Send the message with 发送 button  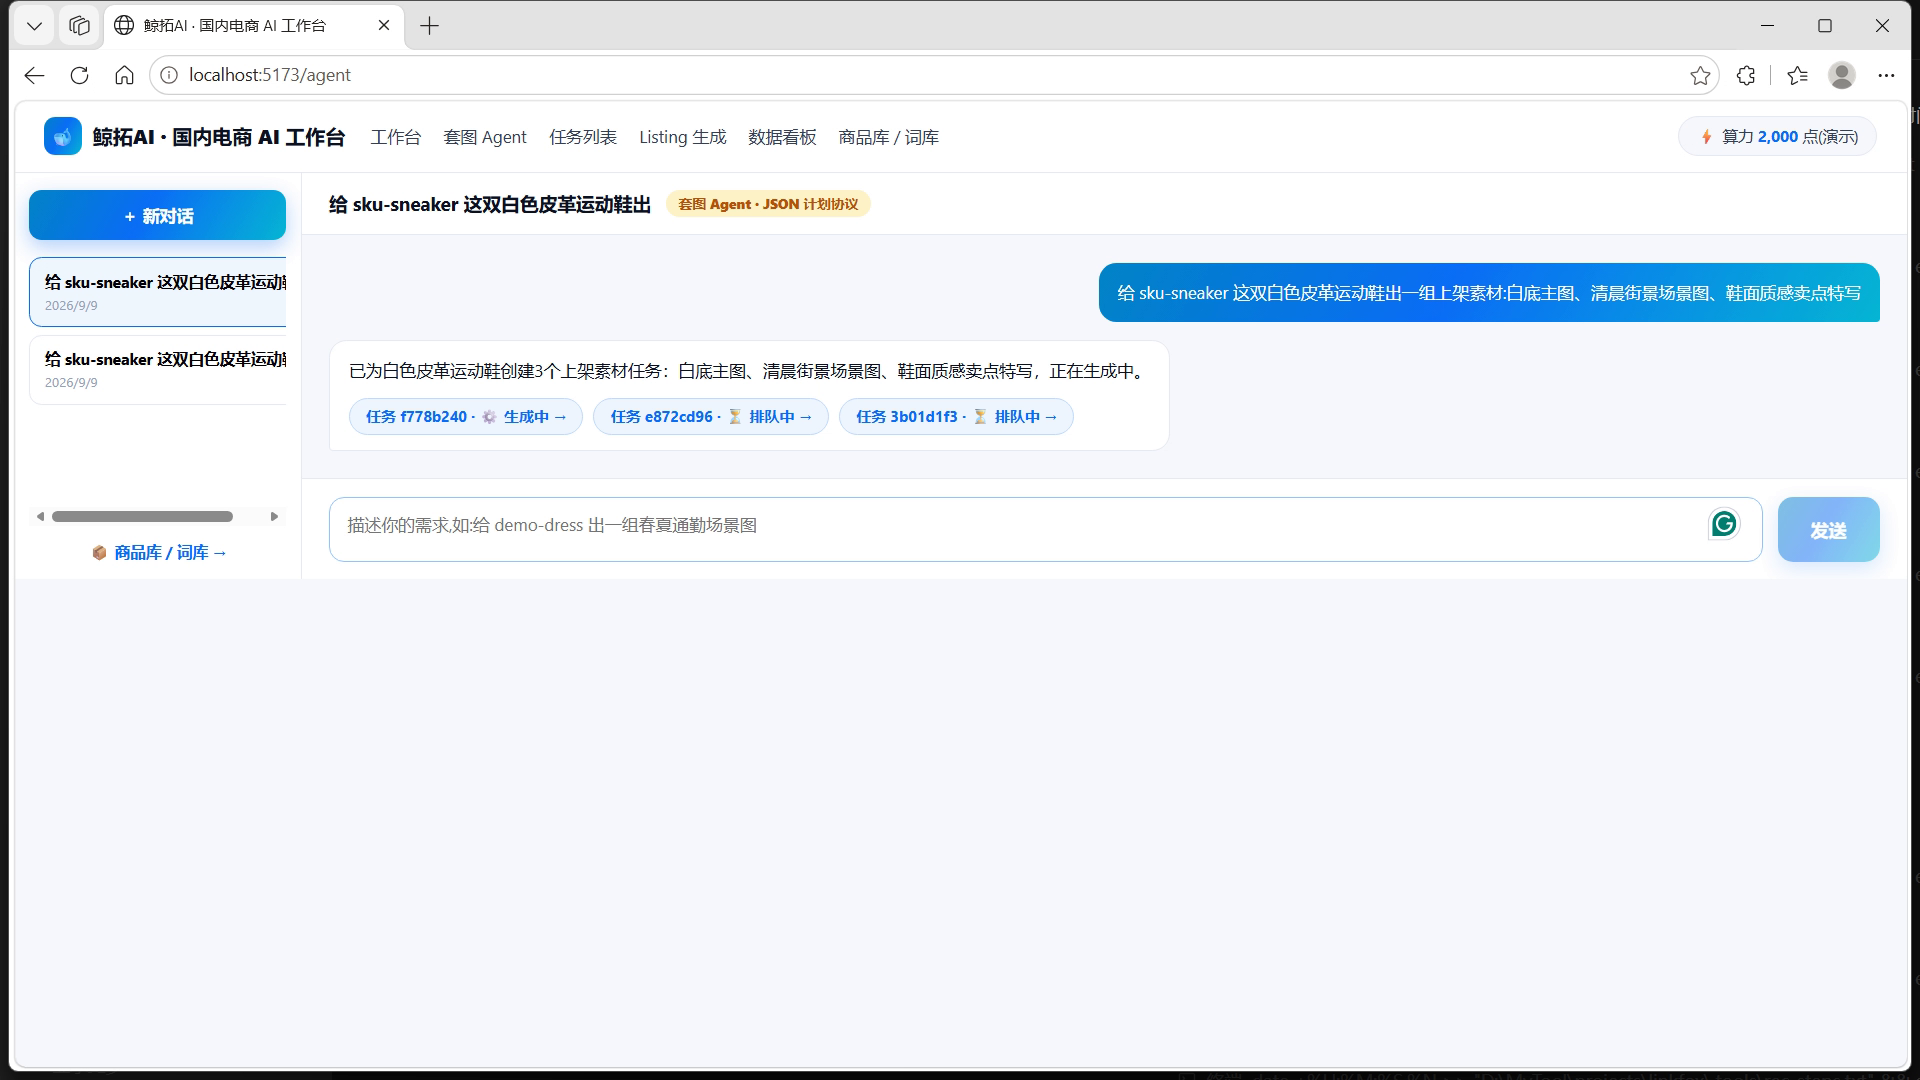tap(1828, 530)
